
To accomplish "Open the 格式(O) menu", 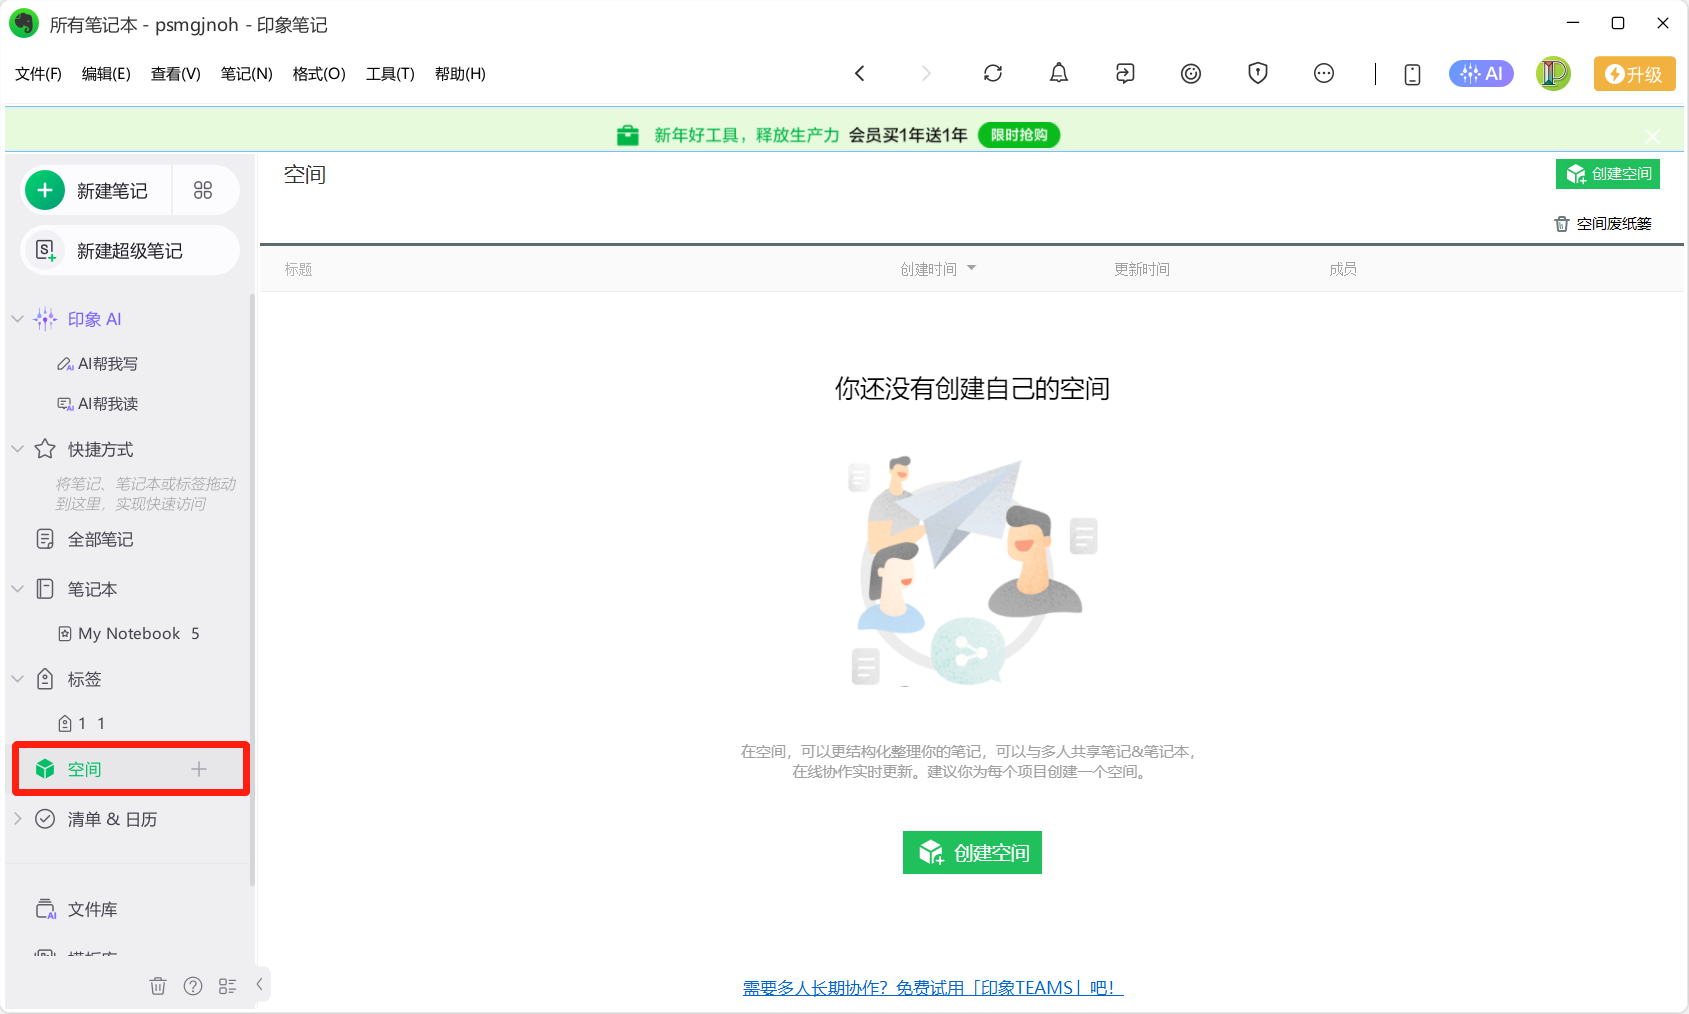I will (319, 74).
